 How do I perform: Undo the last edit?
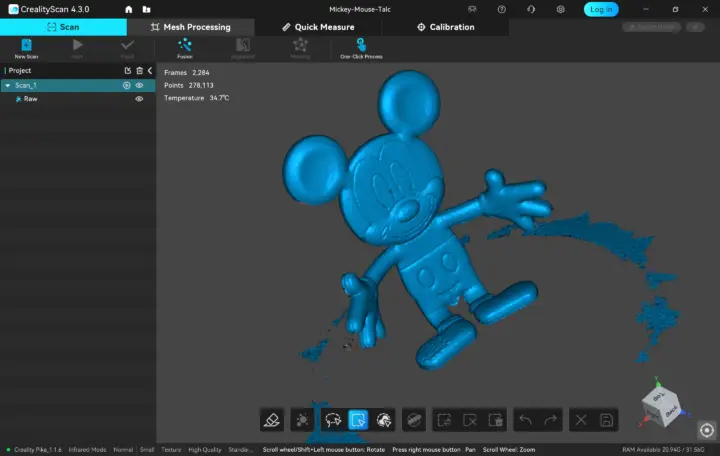click(525, 420)
